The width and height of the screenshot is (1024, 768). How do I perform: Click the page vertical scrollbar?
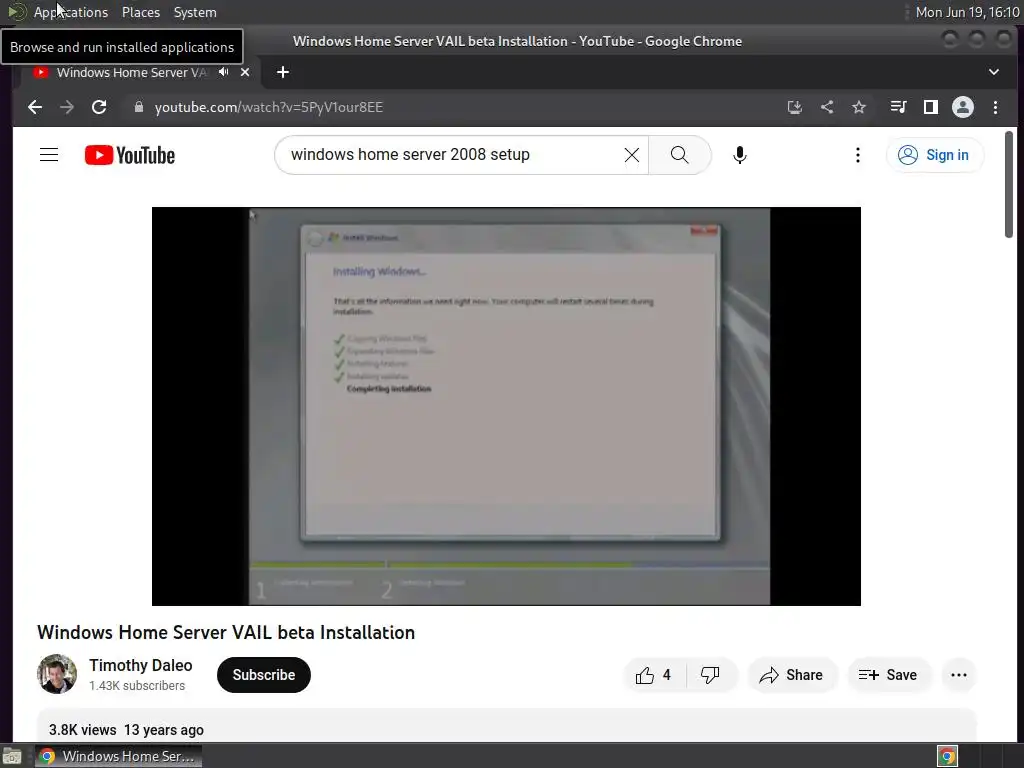(x=1008, y=184)
